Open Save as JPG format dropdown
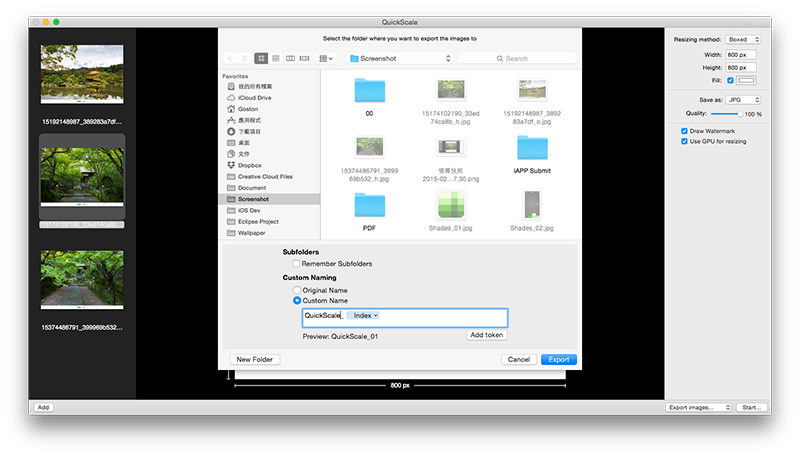The image size is (800, 456). tap(743, 100)
